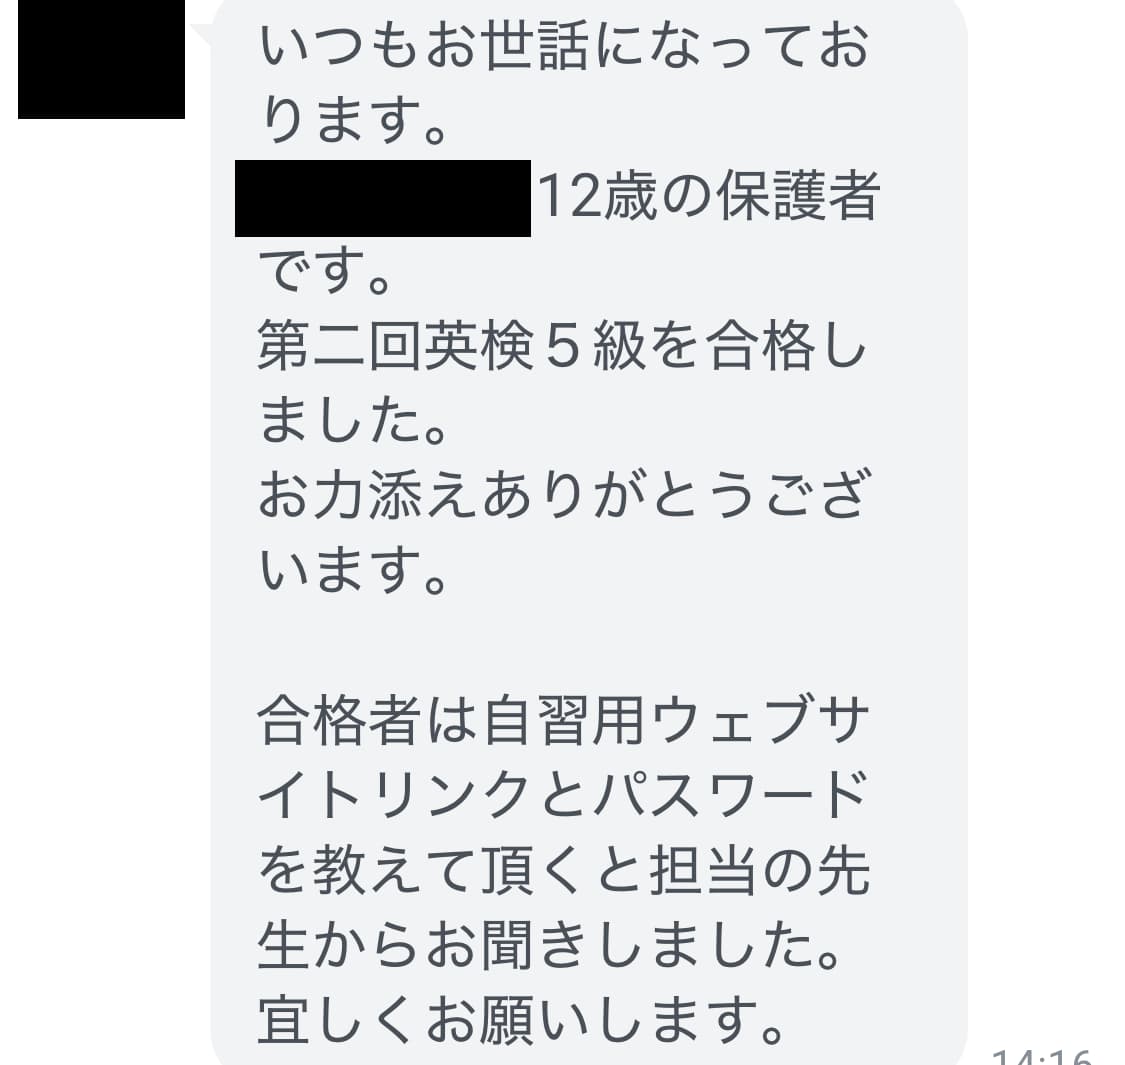Click the speech bubble tail beside avatar
Viewport: 1125px width, 1065px height.
pos(201,34)
